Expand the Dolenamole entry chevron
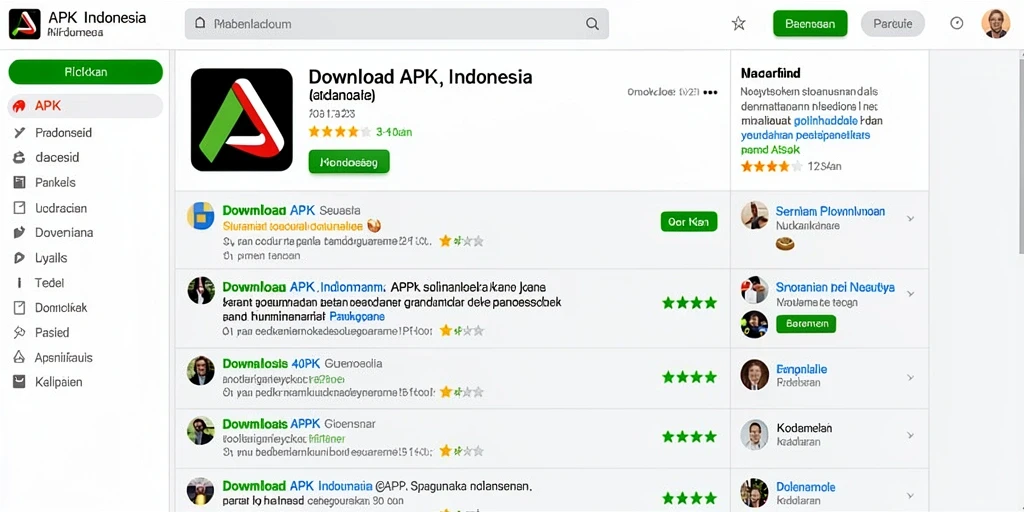 coord(910,494)
